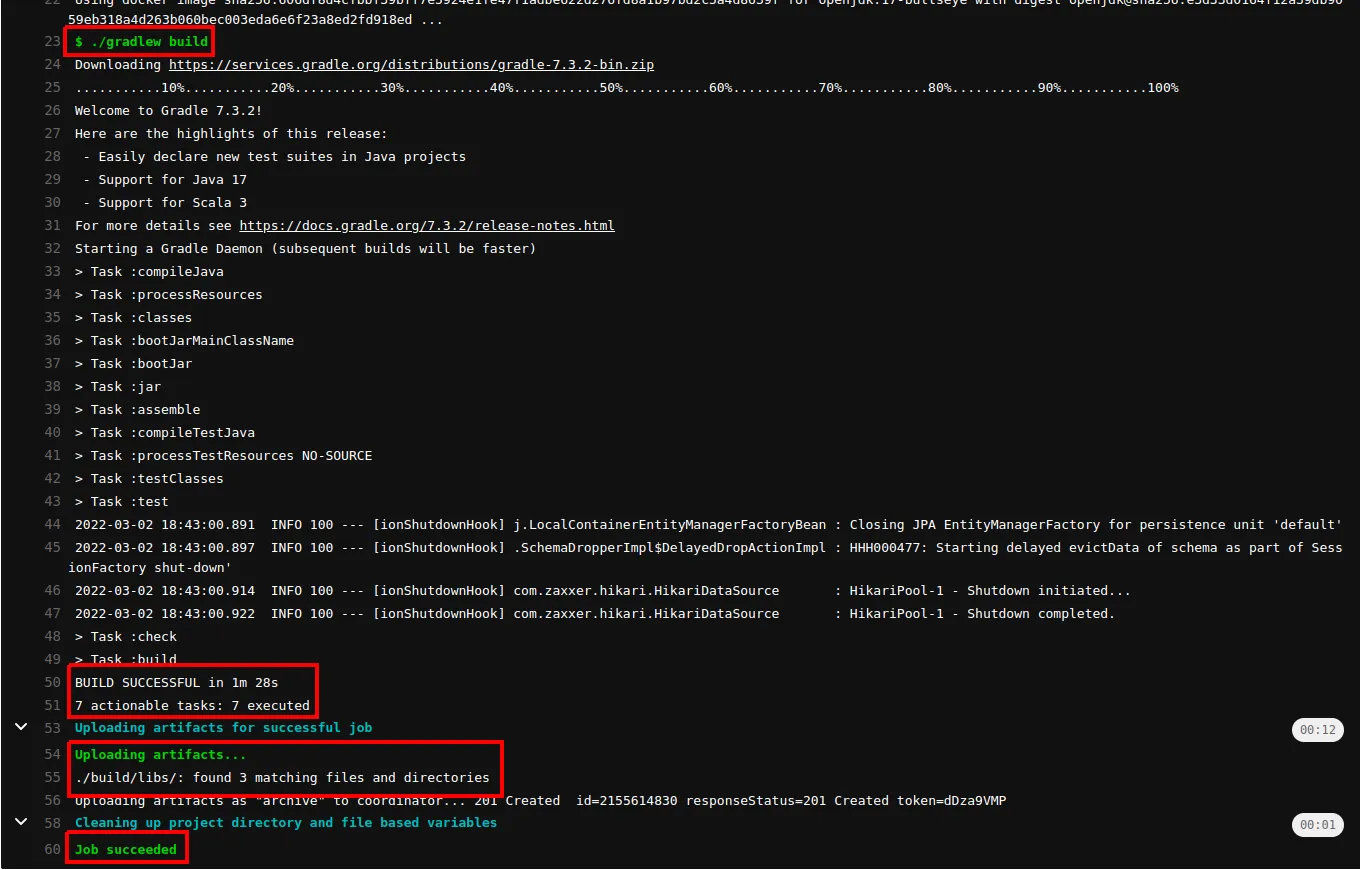The width and height of the screenshot is (1360, 870).
Task: Click the '> Task :testClasses' line
Action: 149,479
